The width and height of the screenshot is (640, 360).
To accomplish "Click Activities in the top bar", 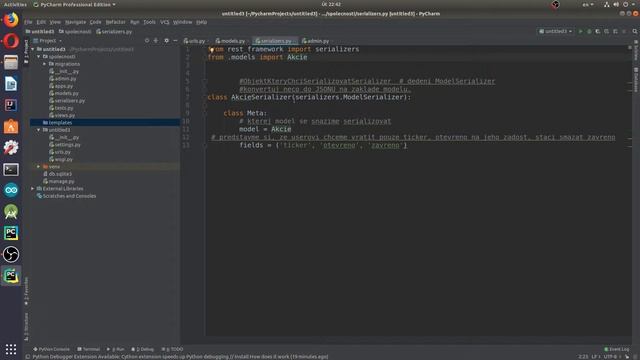I will pos(15,4).
